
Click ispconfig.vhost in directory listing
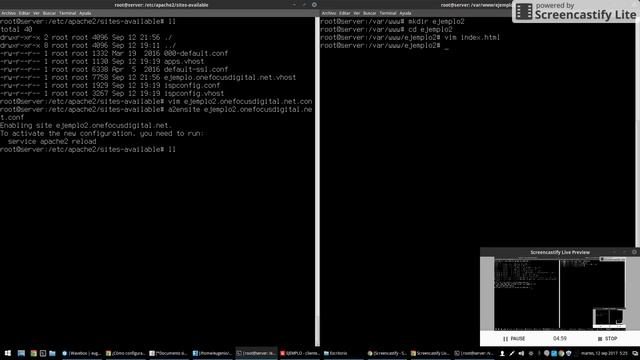194,93
